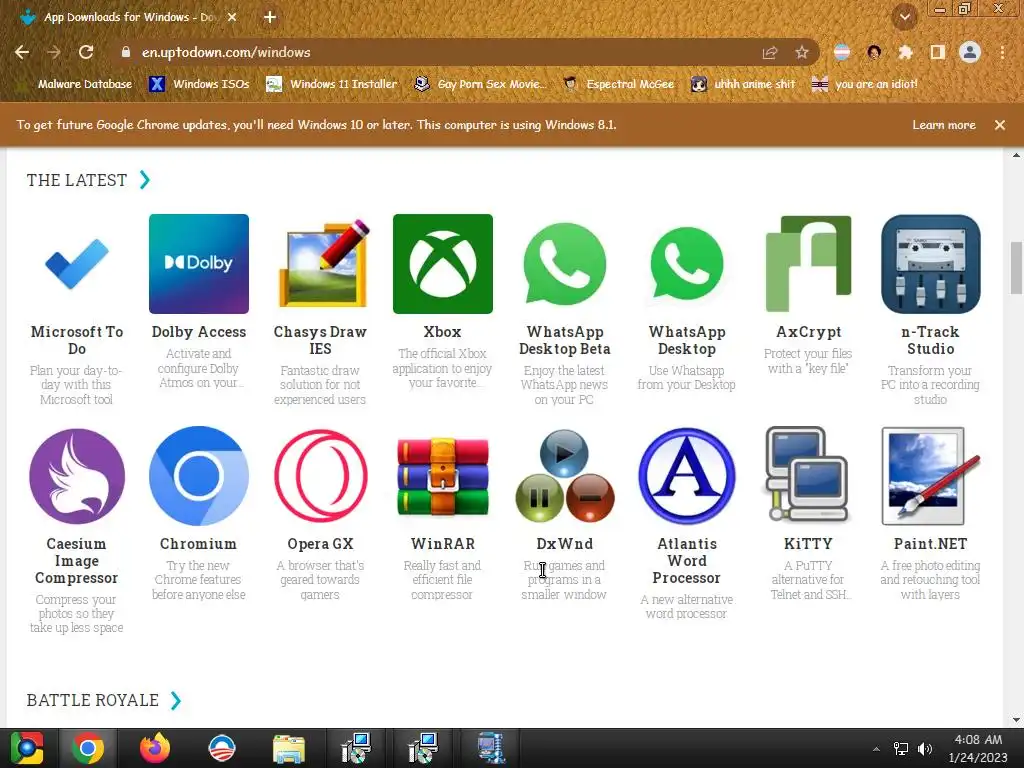Image resolution: width=1024 pixels, height=768 pixels.
Task: Click the Opera GX title text
Action: click(320, 544)
